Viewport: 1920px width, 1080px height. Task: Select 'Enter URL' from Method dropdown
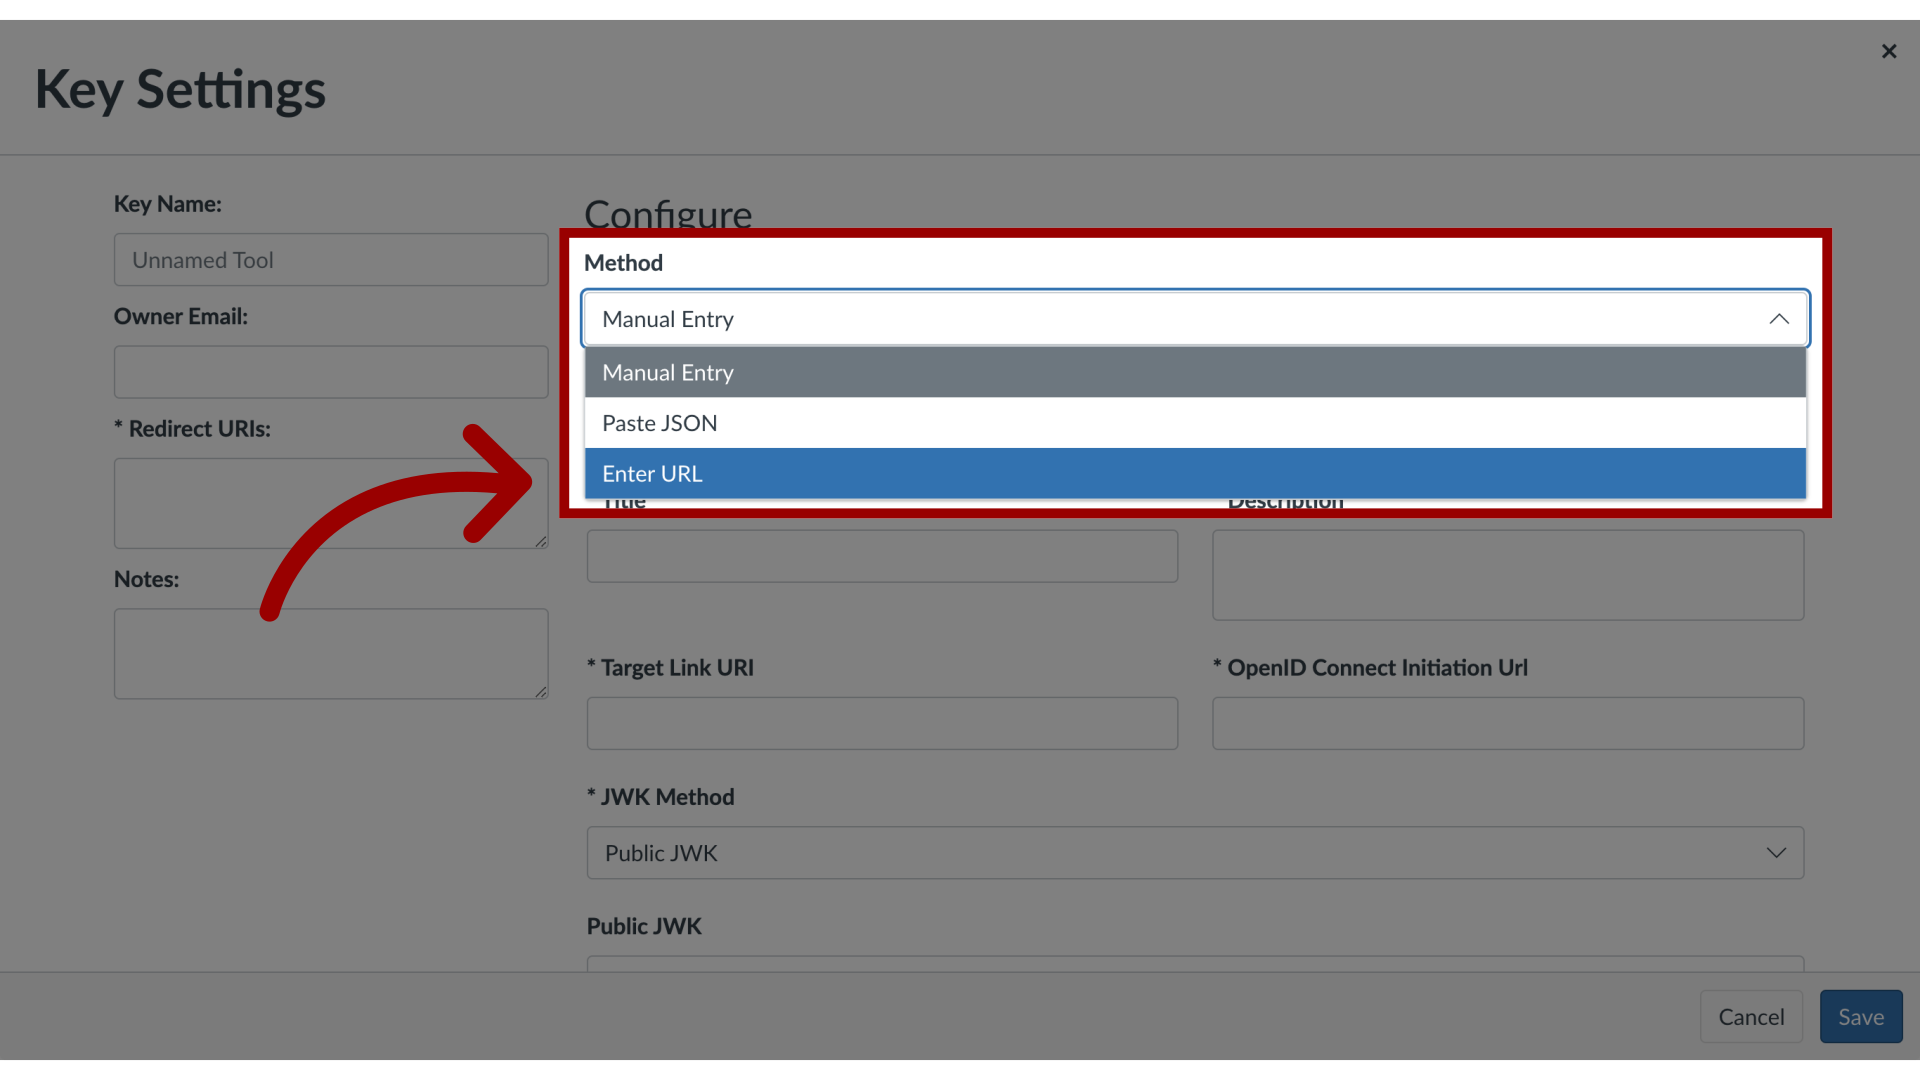(x=1195, y=472)
